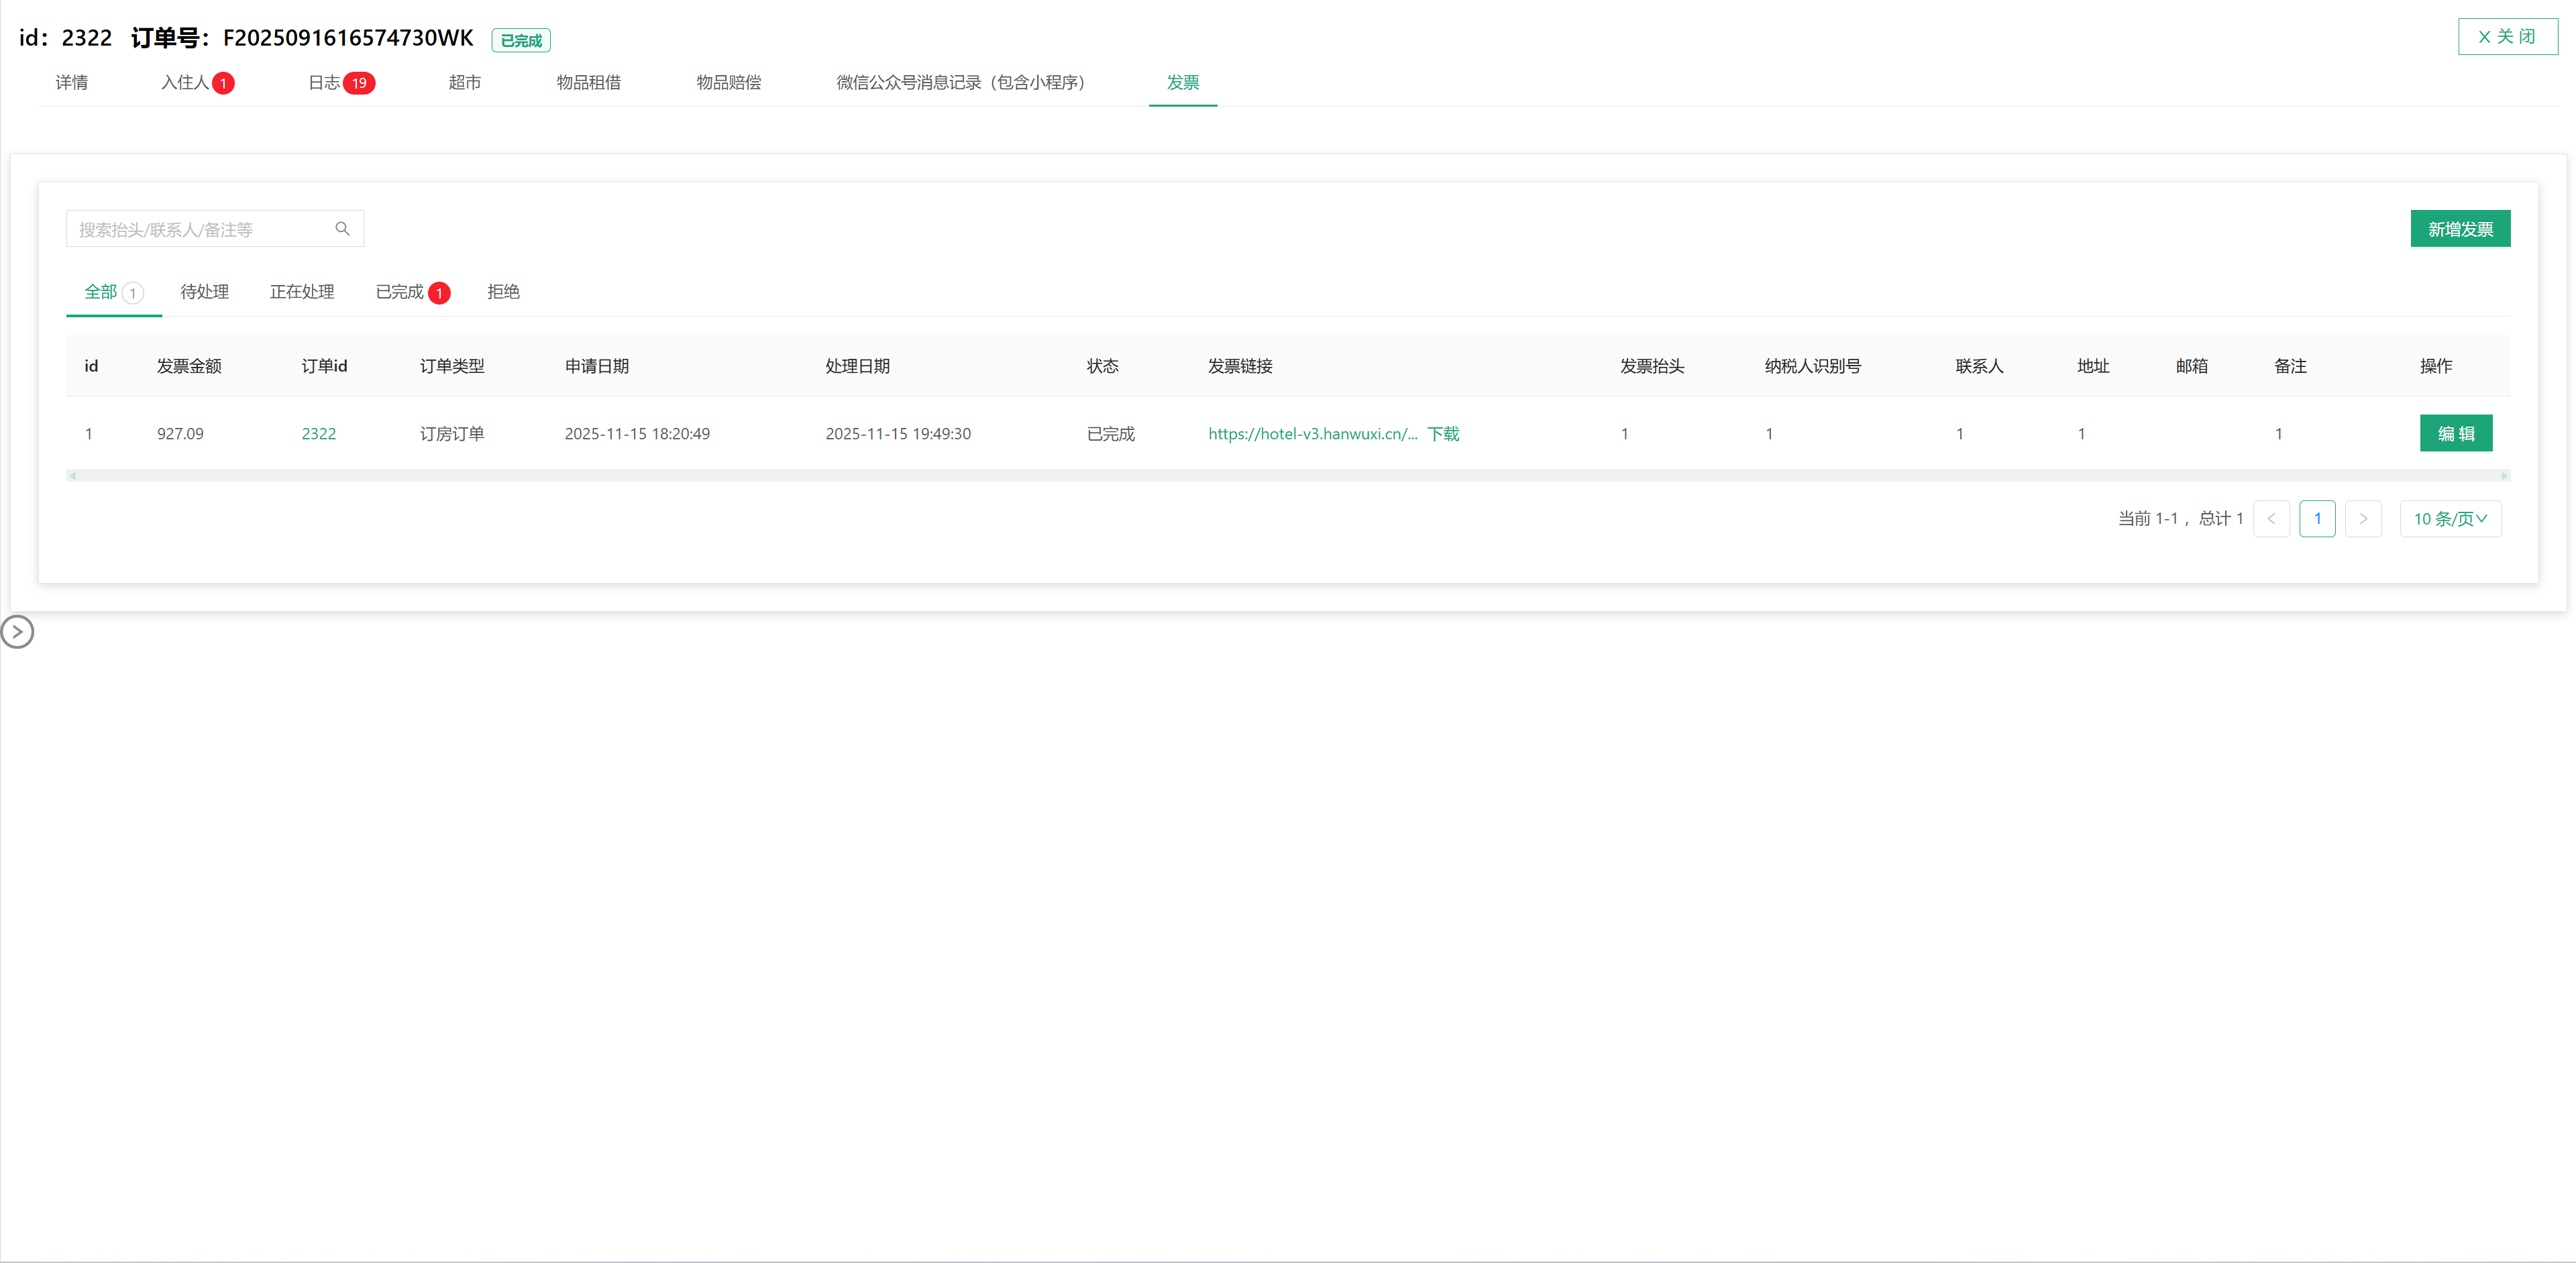Switch to the 详情 tab

(71, 83)
